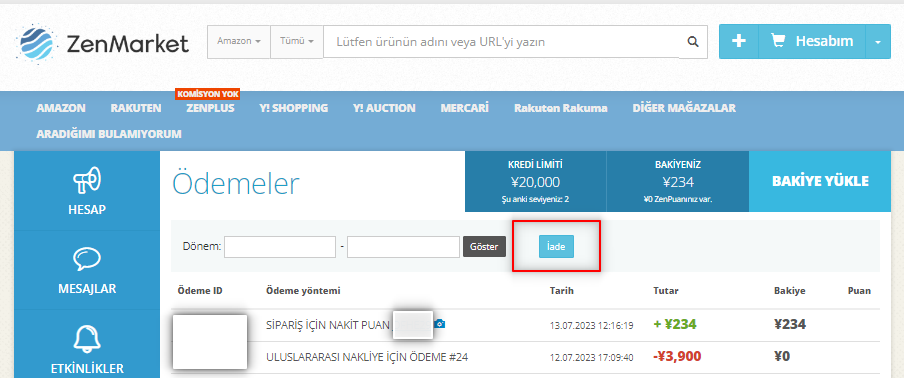
Task: Click the Hesabım button
Action: (x=812, y=41)
